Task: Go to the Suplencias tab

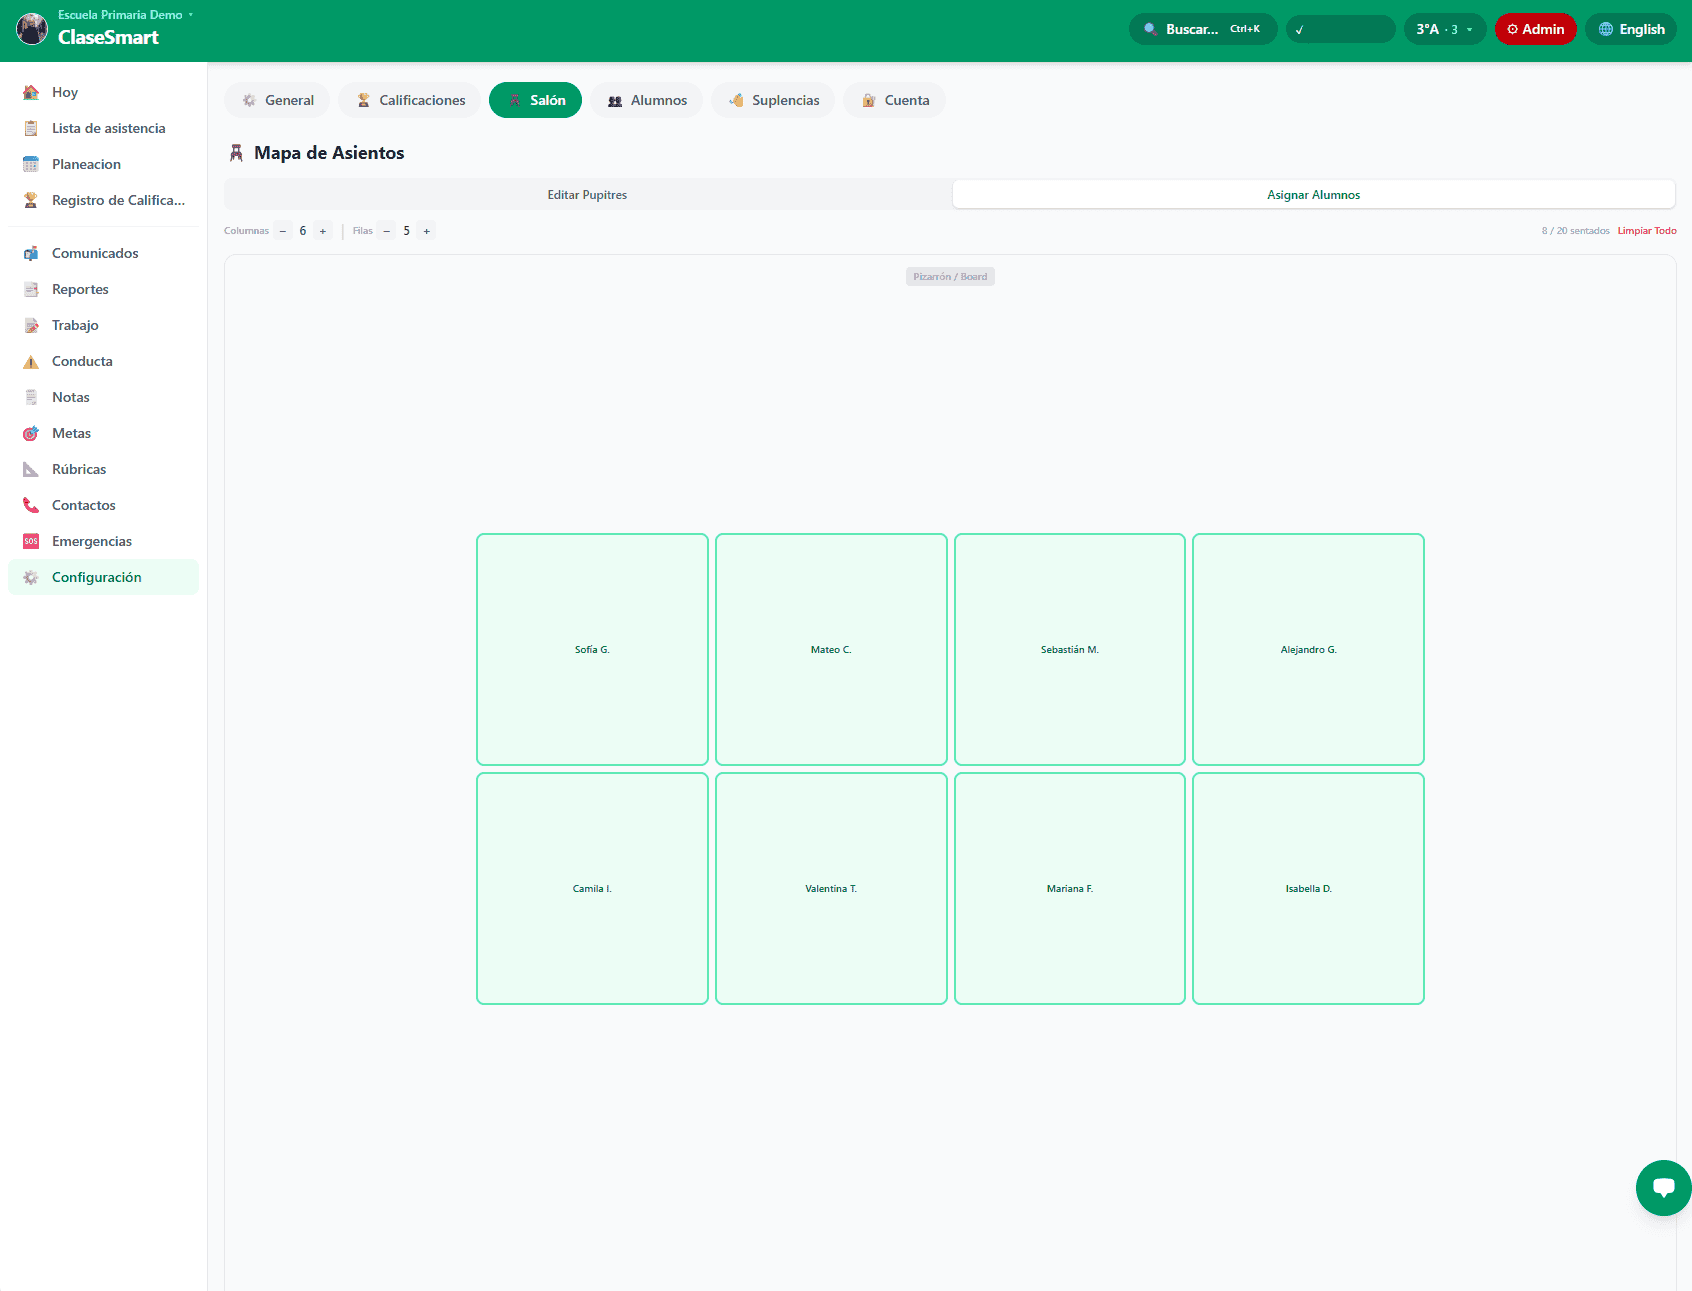Action: click(x=773, y=100)
